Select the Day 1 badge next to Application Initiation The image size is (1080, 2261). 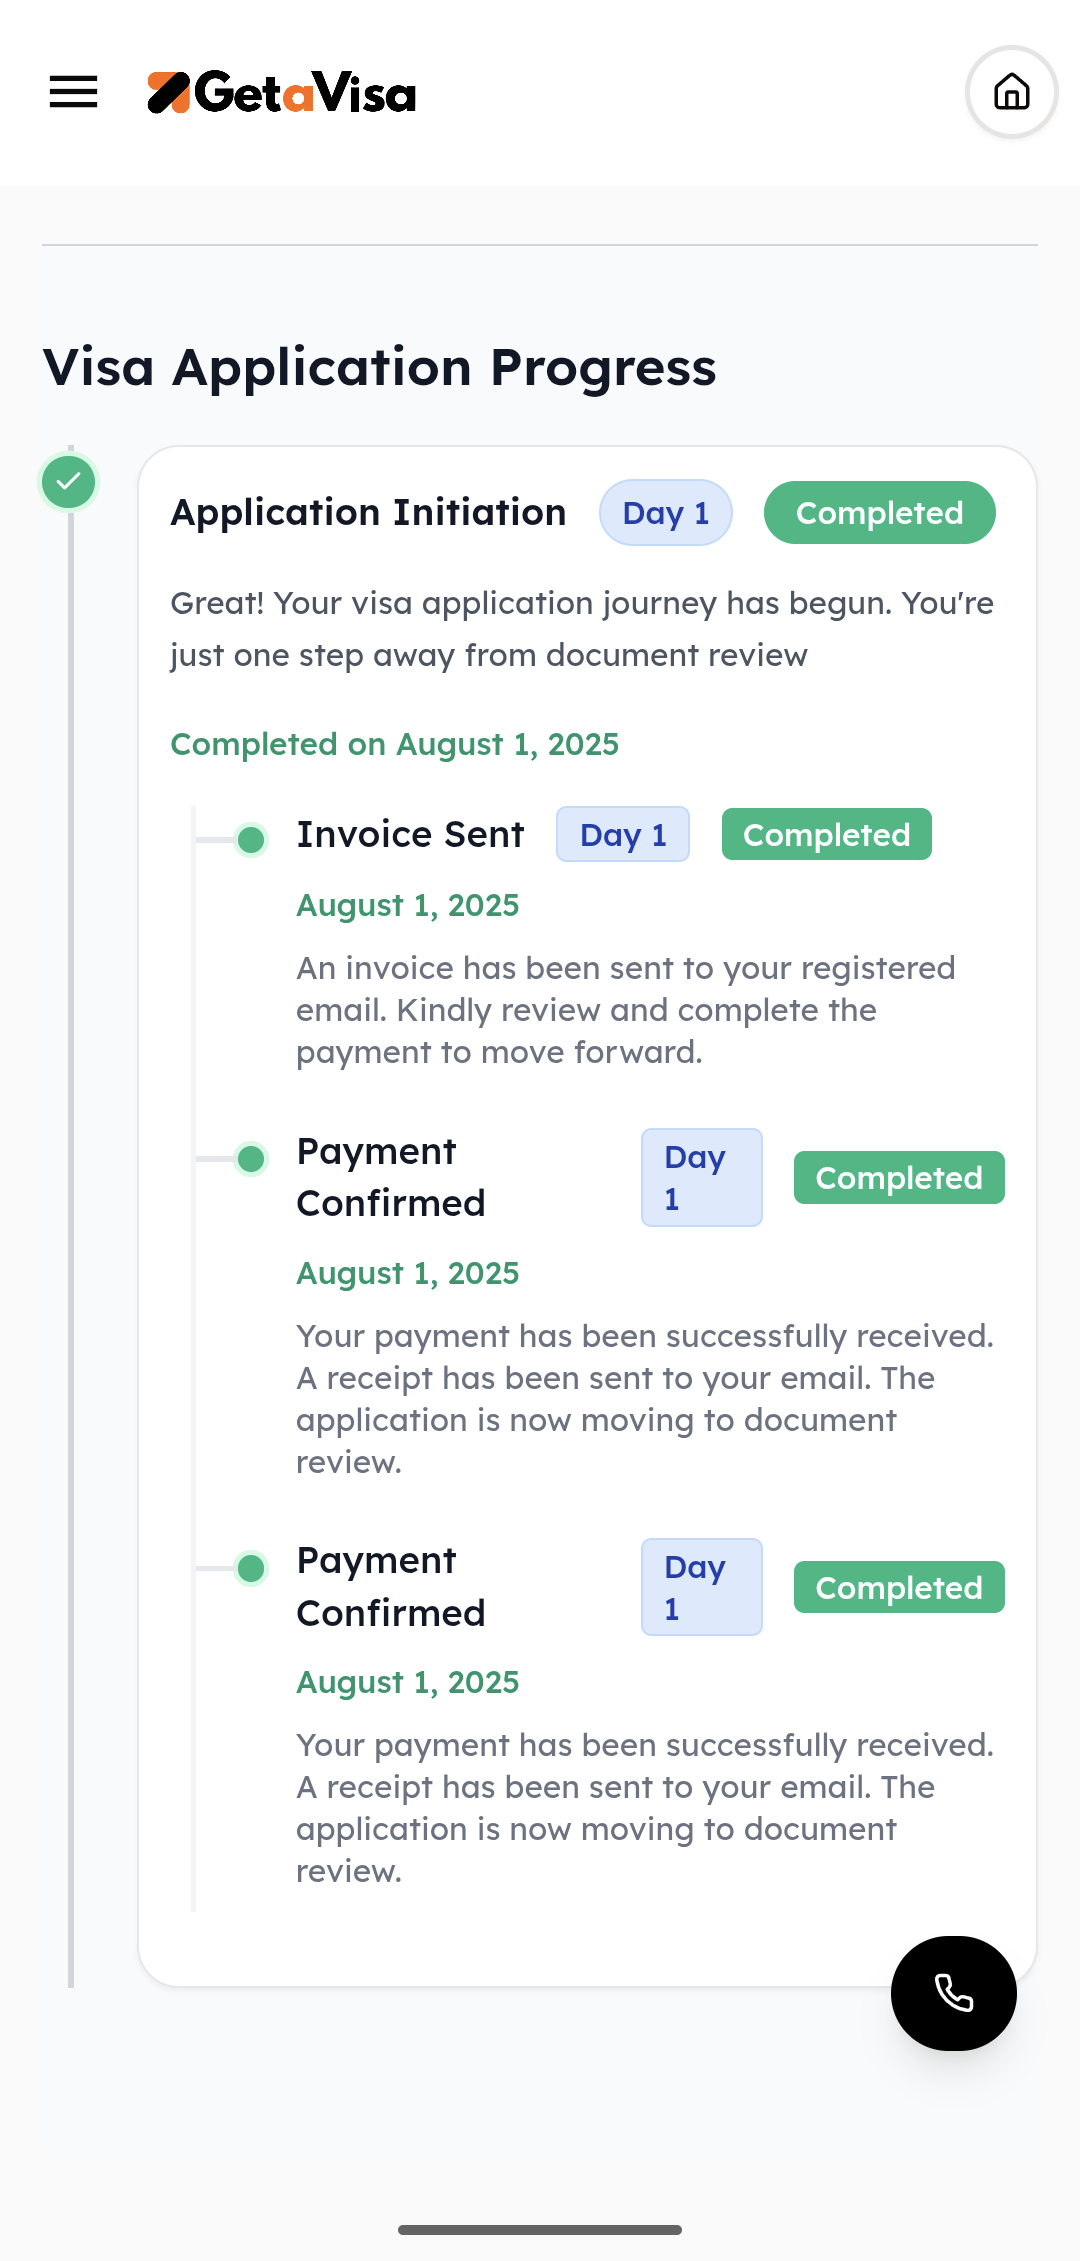pos(665,512)
